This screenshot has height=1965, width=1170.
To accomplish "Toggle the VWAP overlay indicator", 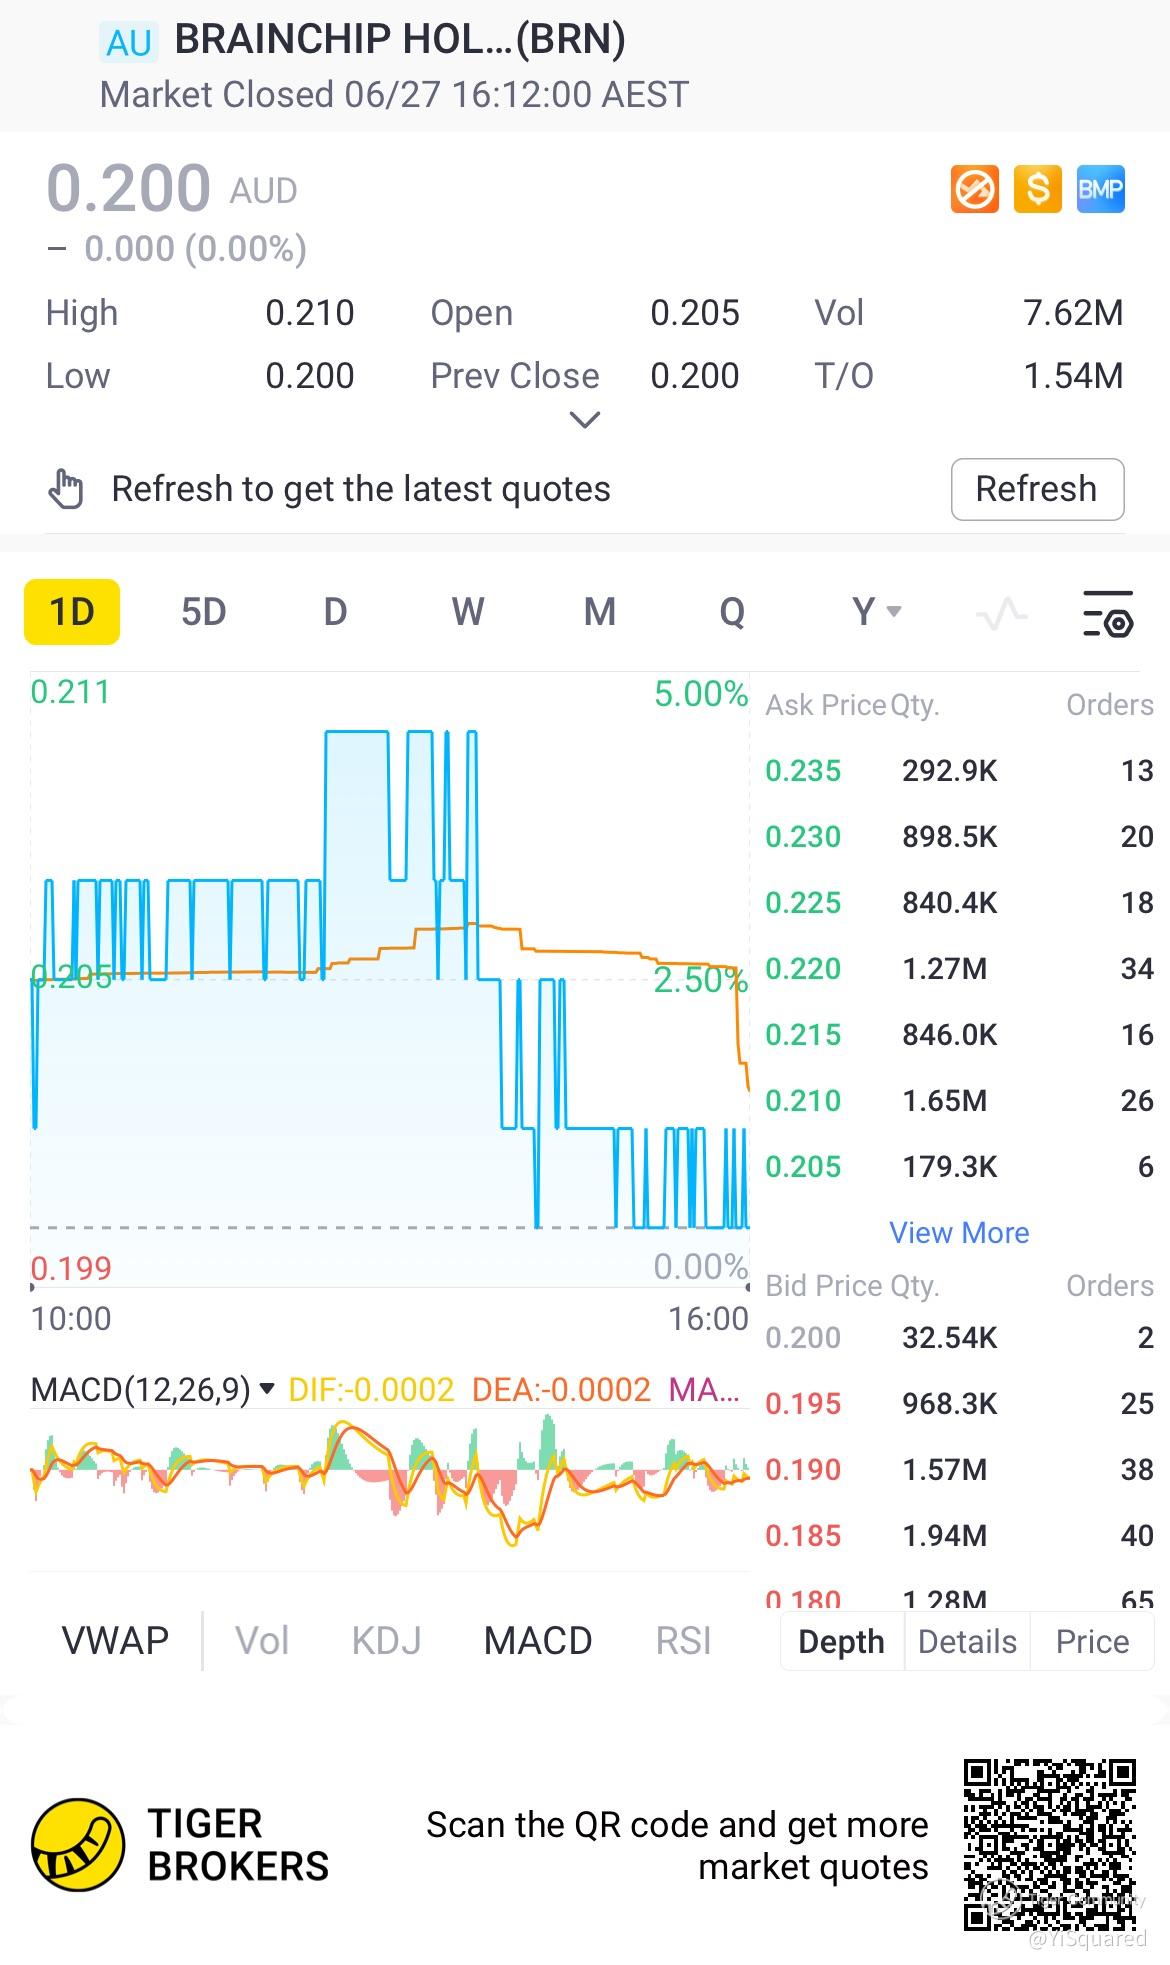I will tap(115, 1641).
